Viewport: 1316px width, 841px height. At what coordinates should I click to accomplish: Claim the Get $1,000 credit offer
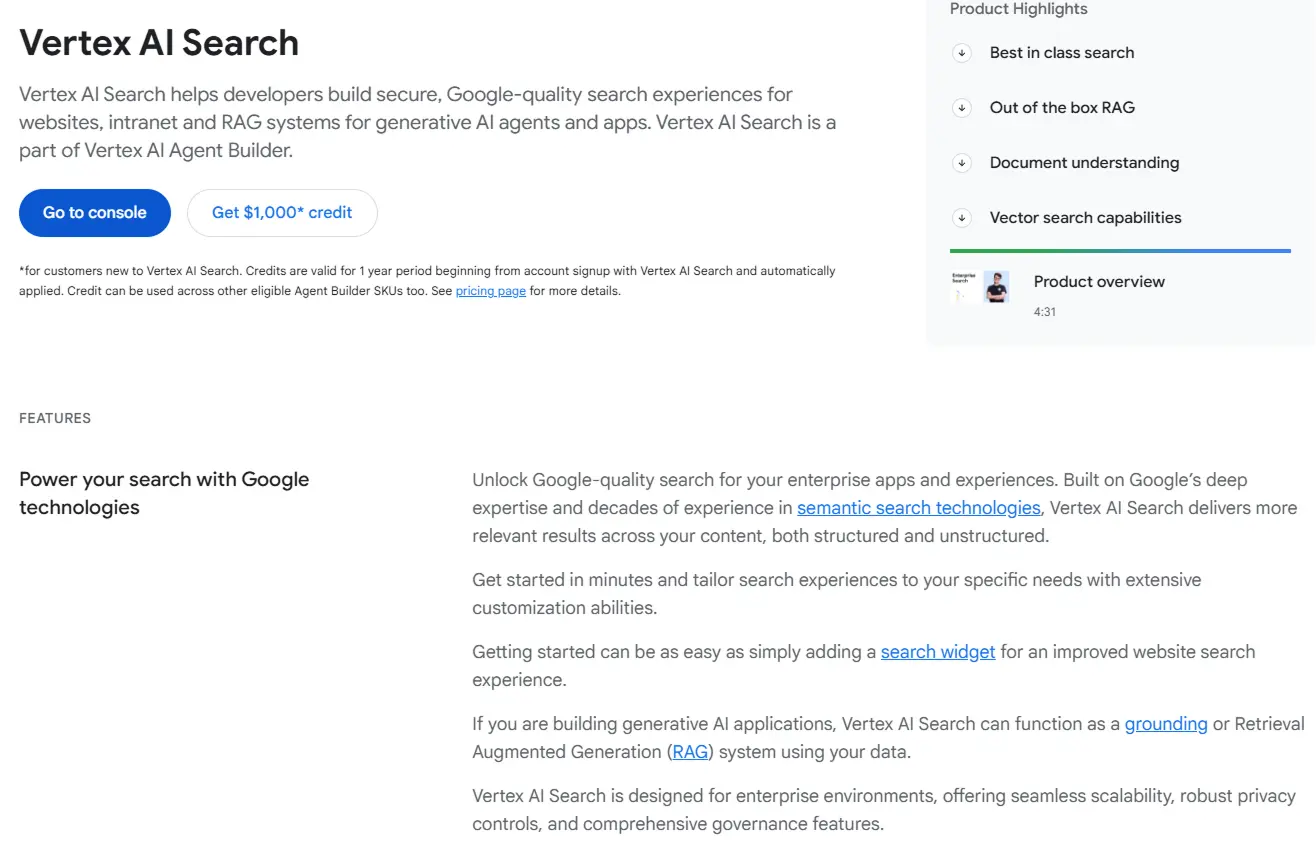tap(281, 212)
